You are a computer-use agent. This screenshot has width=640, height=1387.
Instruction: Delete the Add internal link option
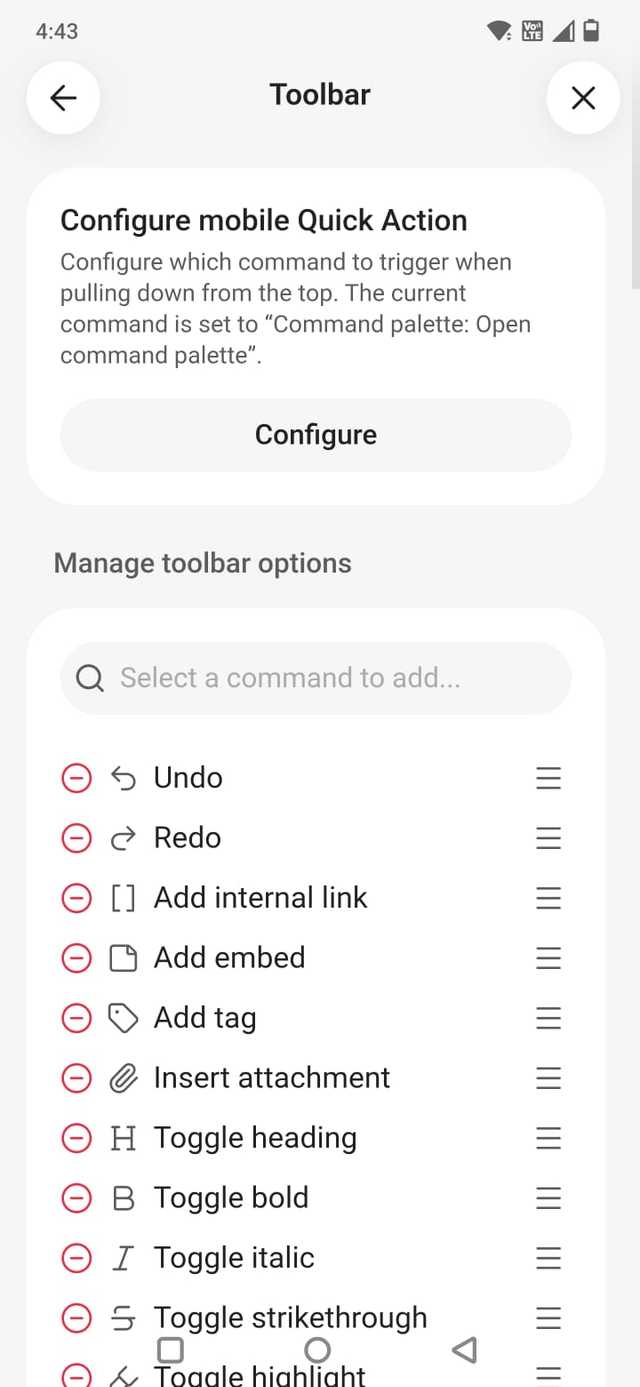click(x=77, y=898)
